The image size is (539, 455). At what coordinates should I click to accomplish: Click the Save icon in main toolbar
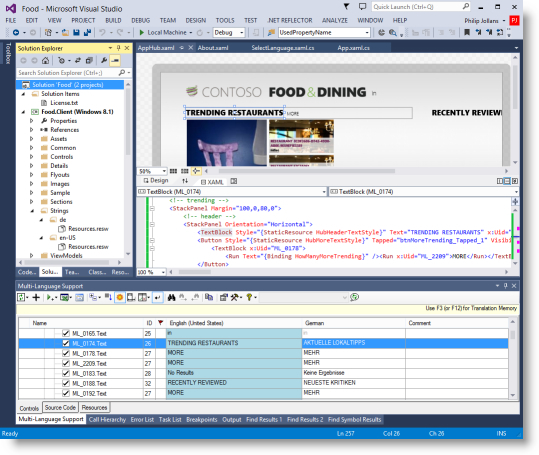(x=76, y=33)
